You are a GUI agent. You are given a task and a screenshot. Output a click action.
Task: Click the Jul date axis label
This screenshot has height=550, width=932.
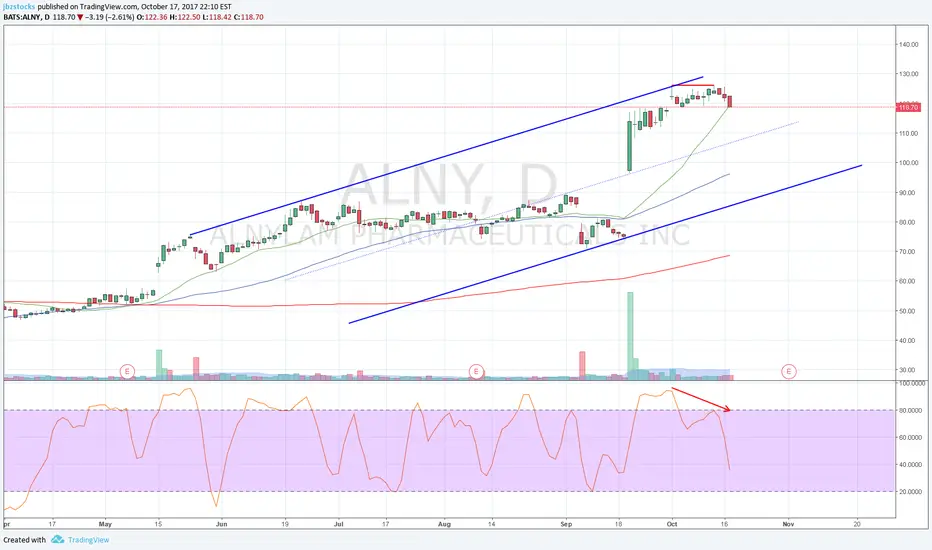[x=339, y=524]
